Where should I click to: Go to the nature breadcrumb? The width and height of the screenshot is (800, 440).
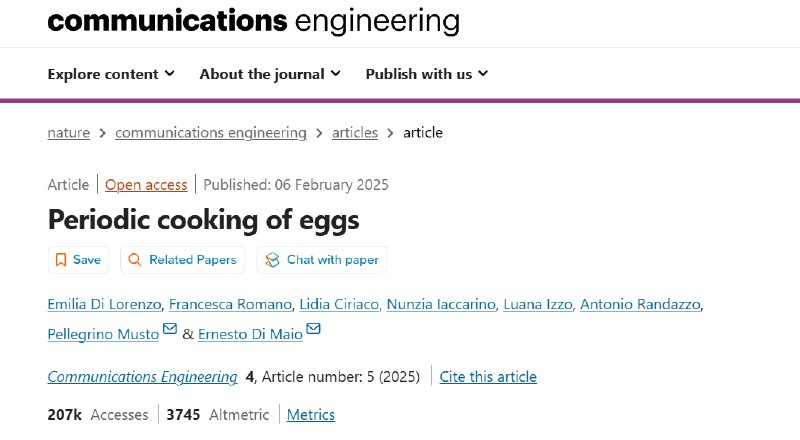68,133
